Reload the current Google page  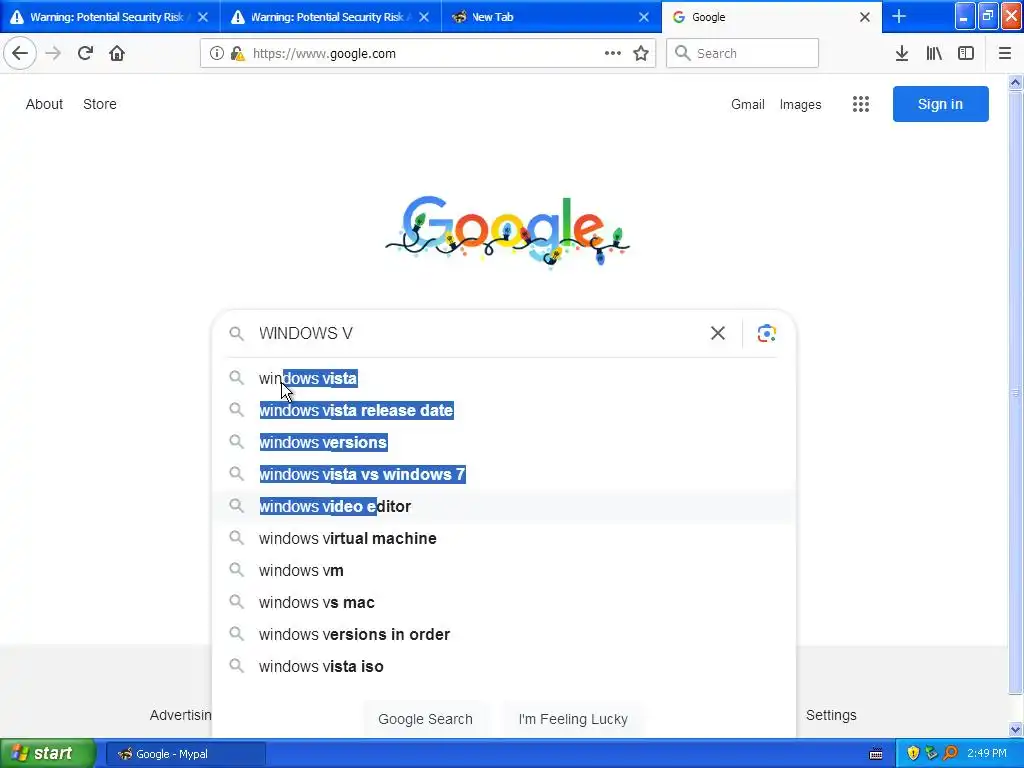pyautogui.click(x=85, y=53)
